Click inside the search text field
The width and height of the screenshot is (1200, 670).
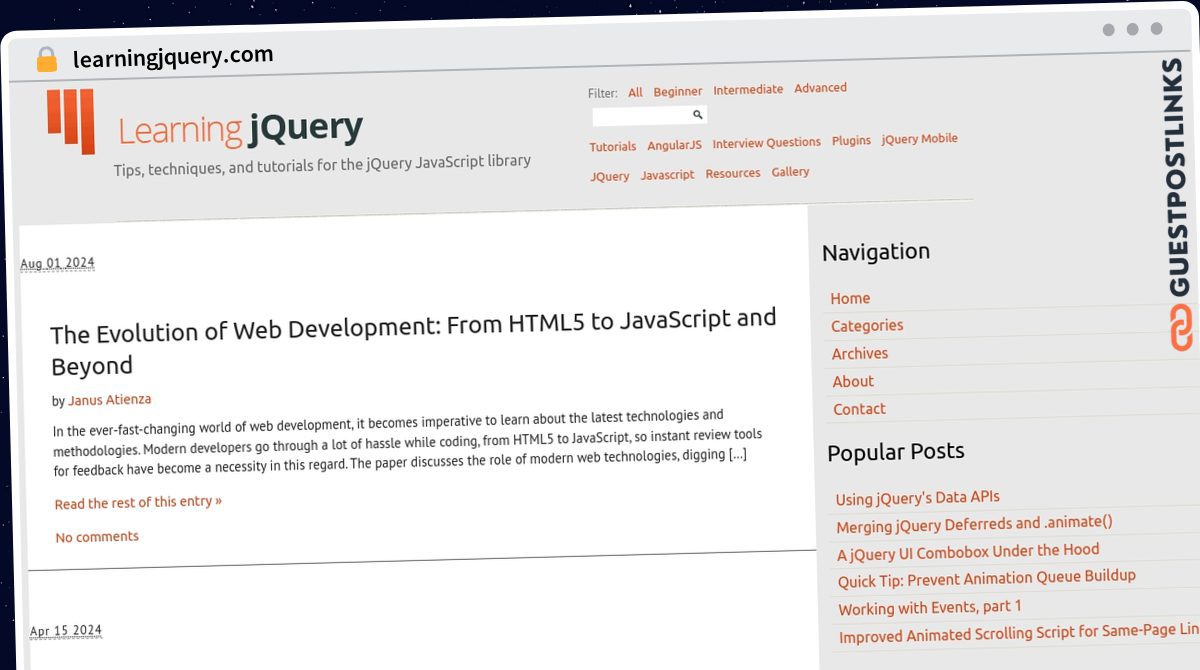[640, 116]
